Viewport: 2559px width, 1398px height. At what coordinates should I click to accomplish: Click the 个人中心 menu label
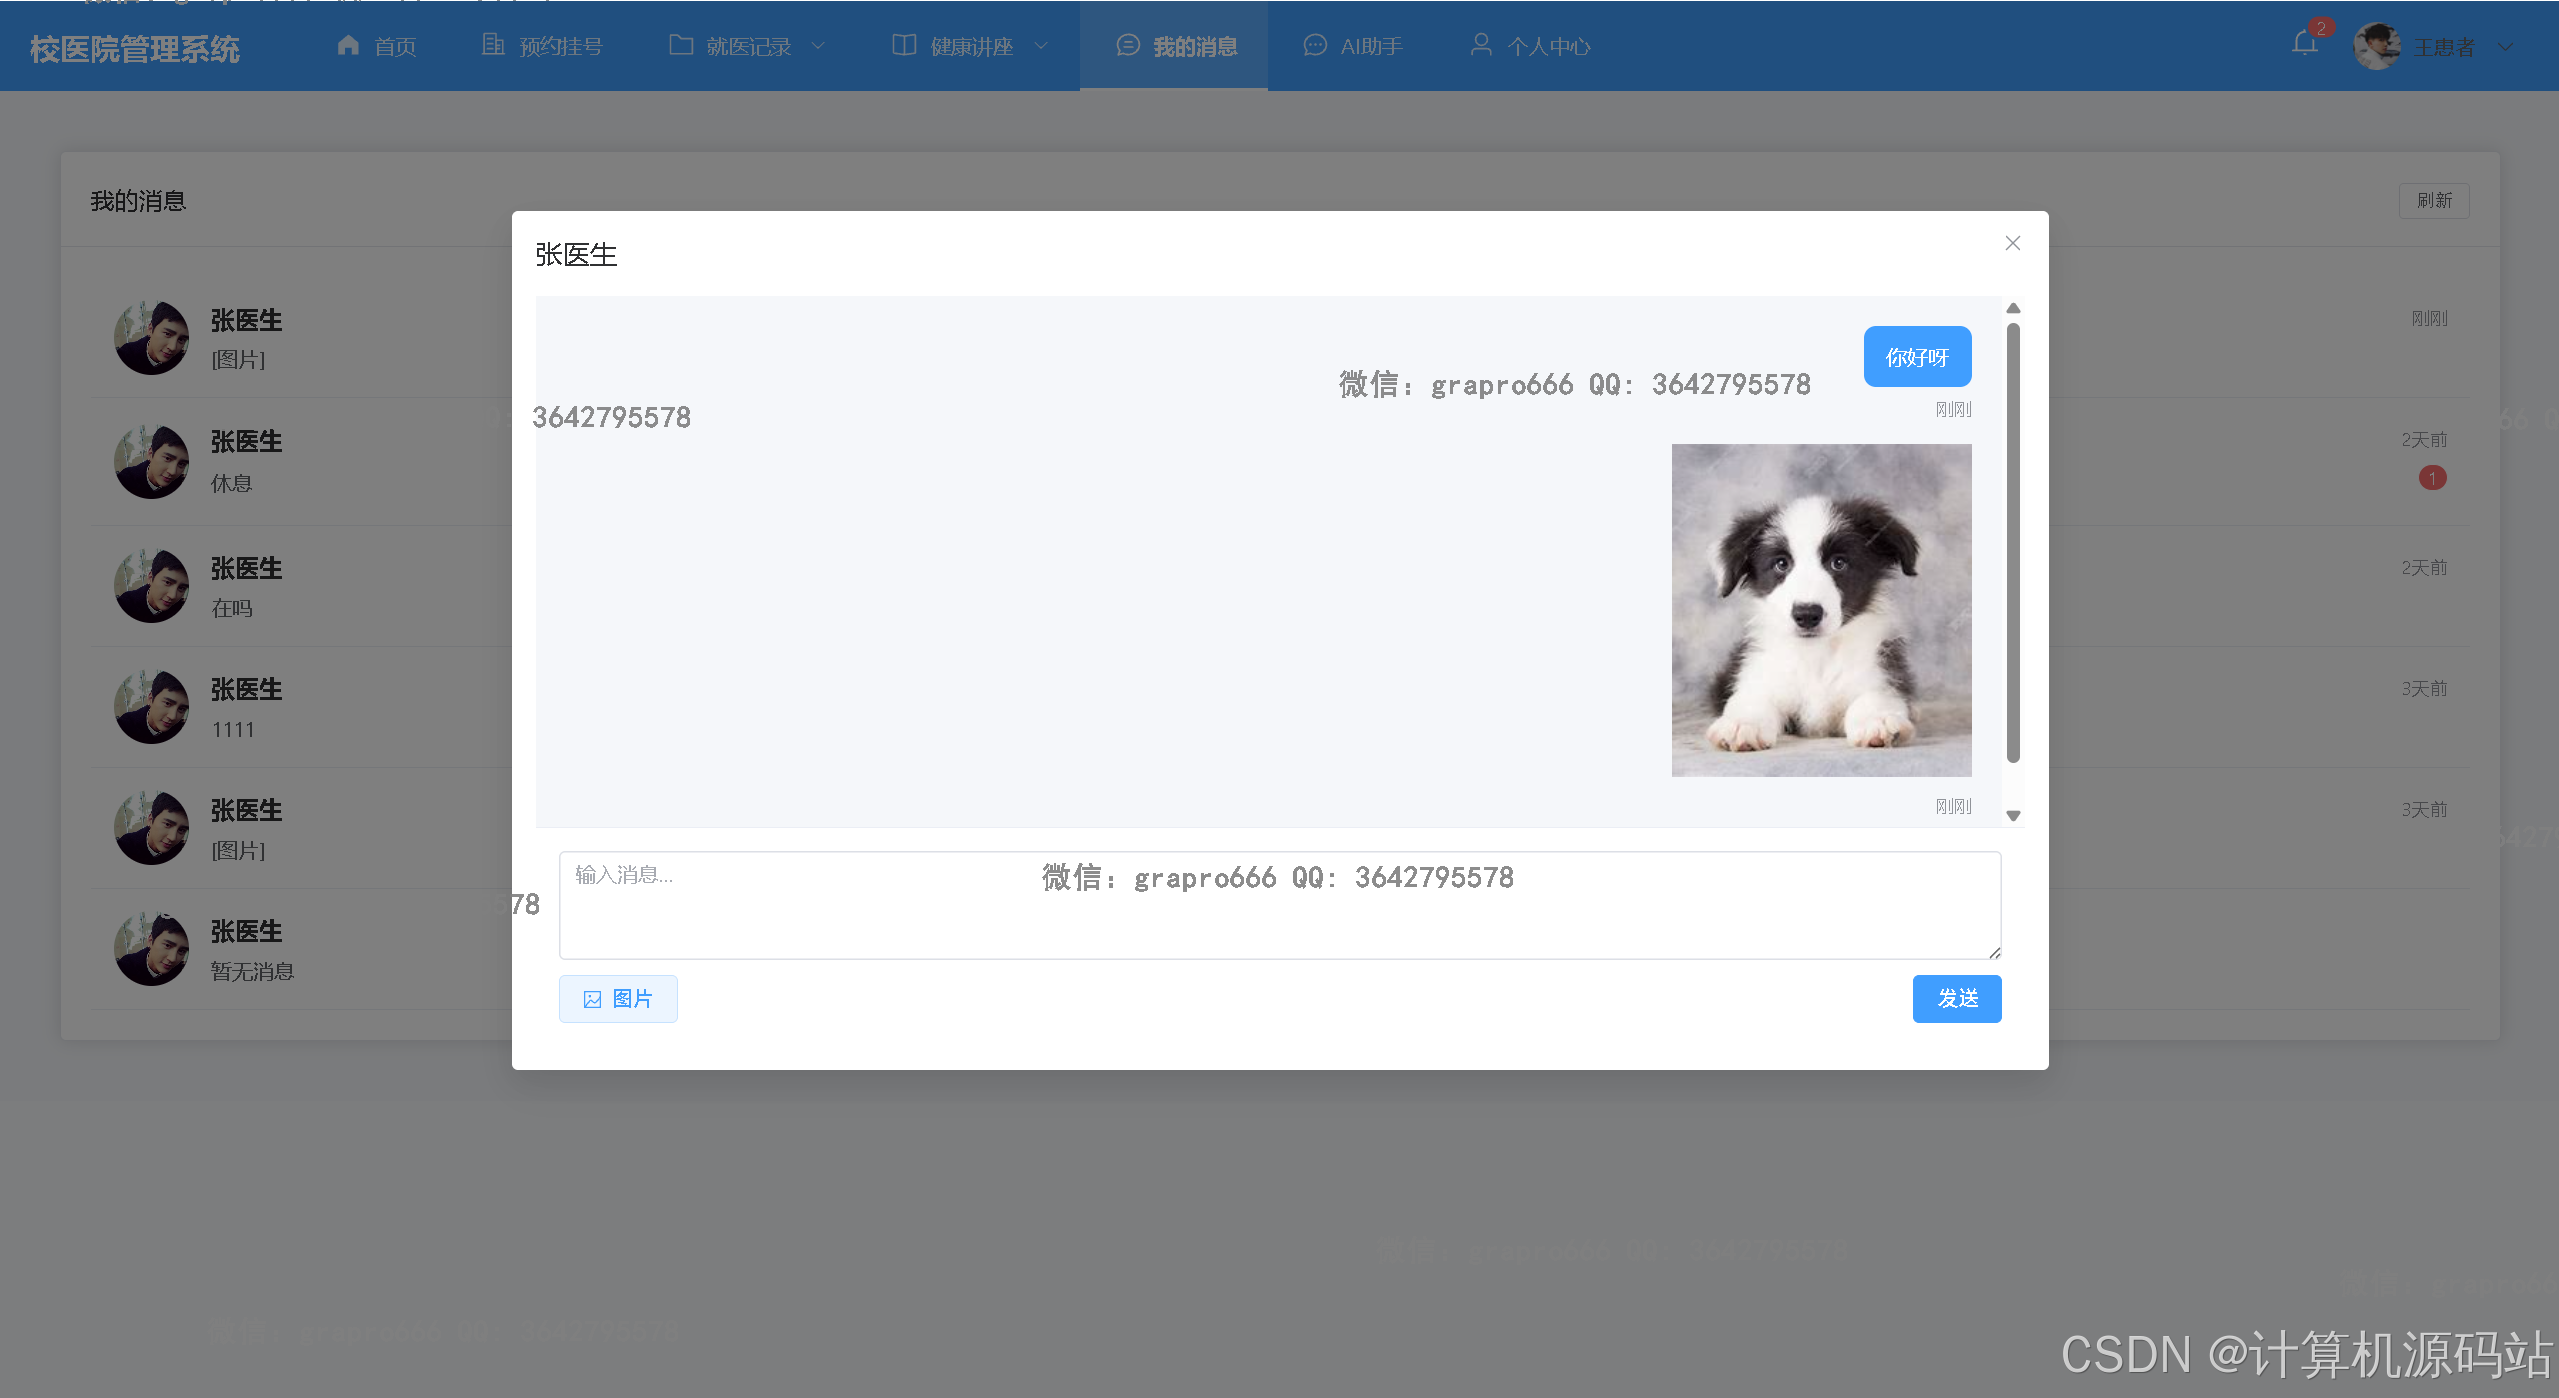tap(1549, 47)
